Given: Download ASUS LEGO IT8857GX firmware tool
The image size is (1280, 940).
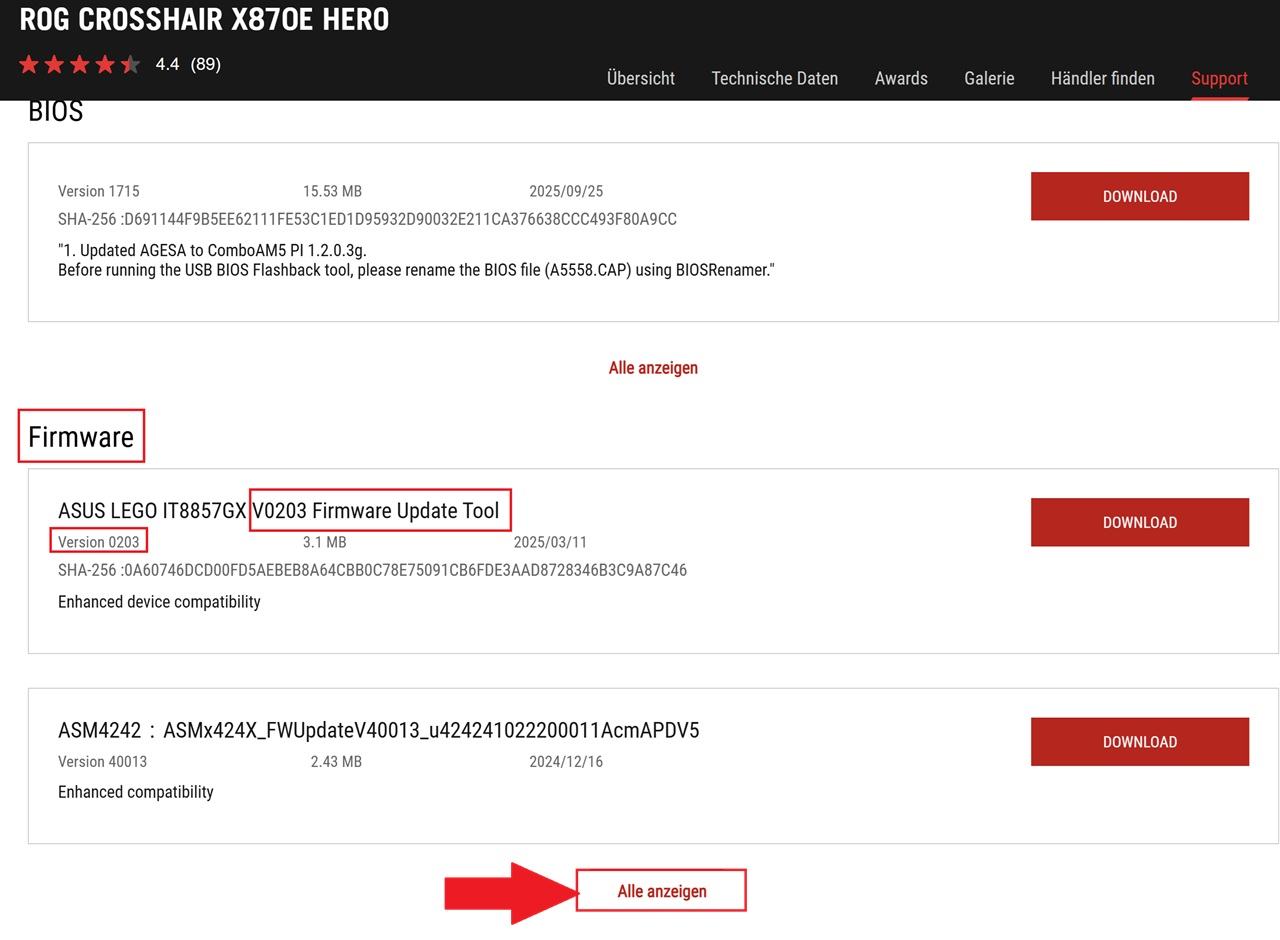Looking at the screenshot, I should 1140,522.
